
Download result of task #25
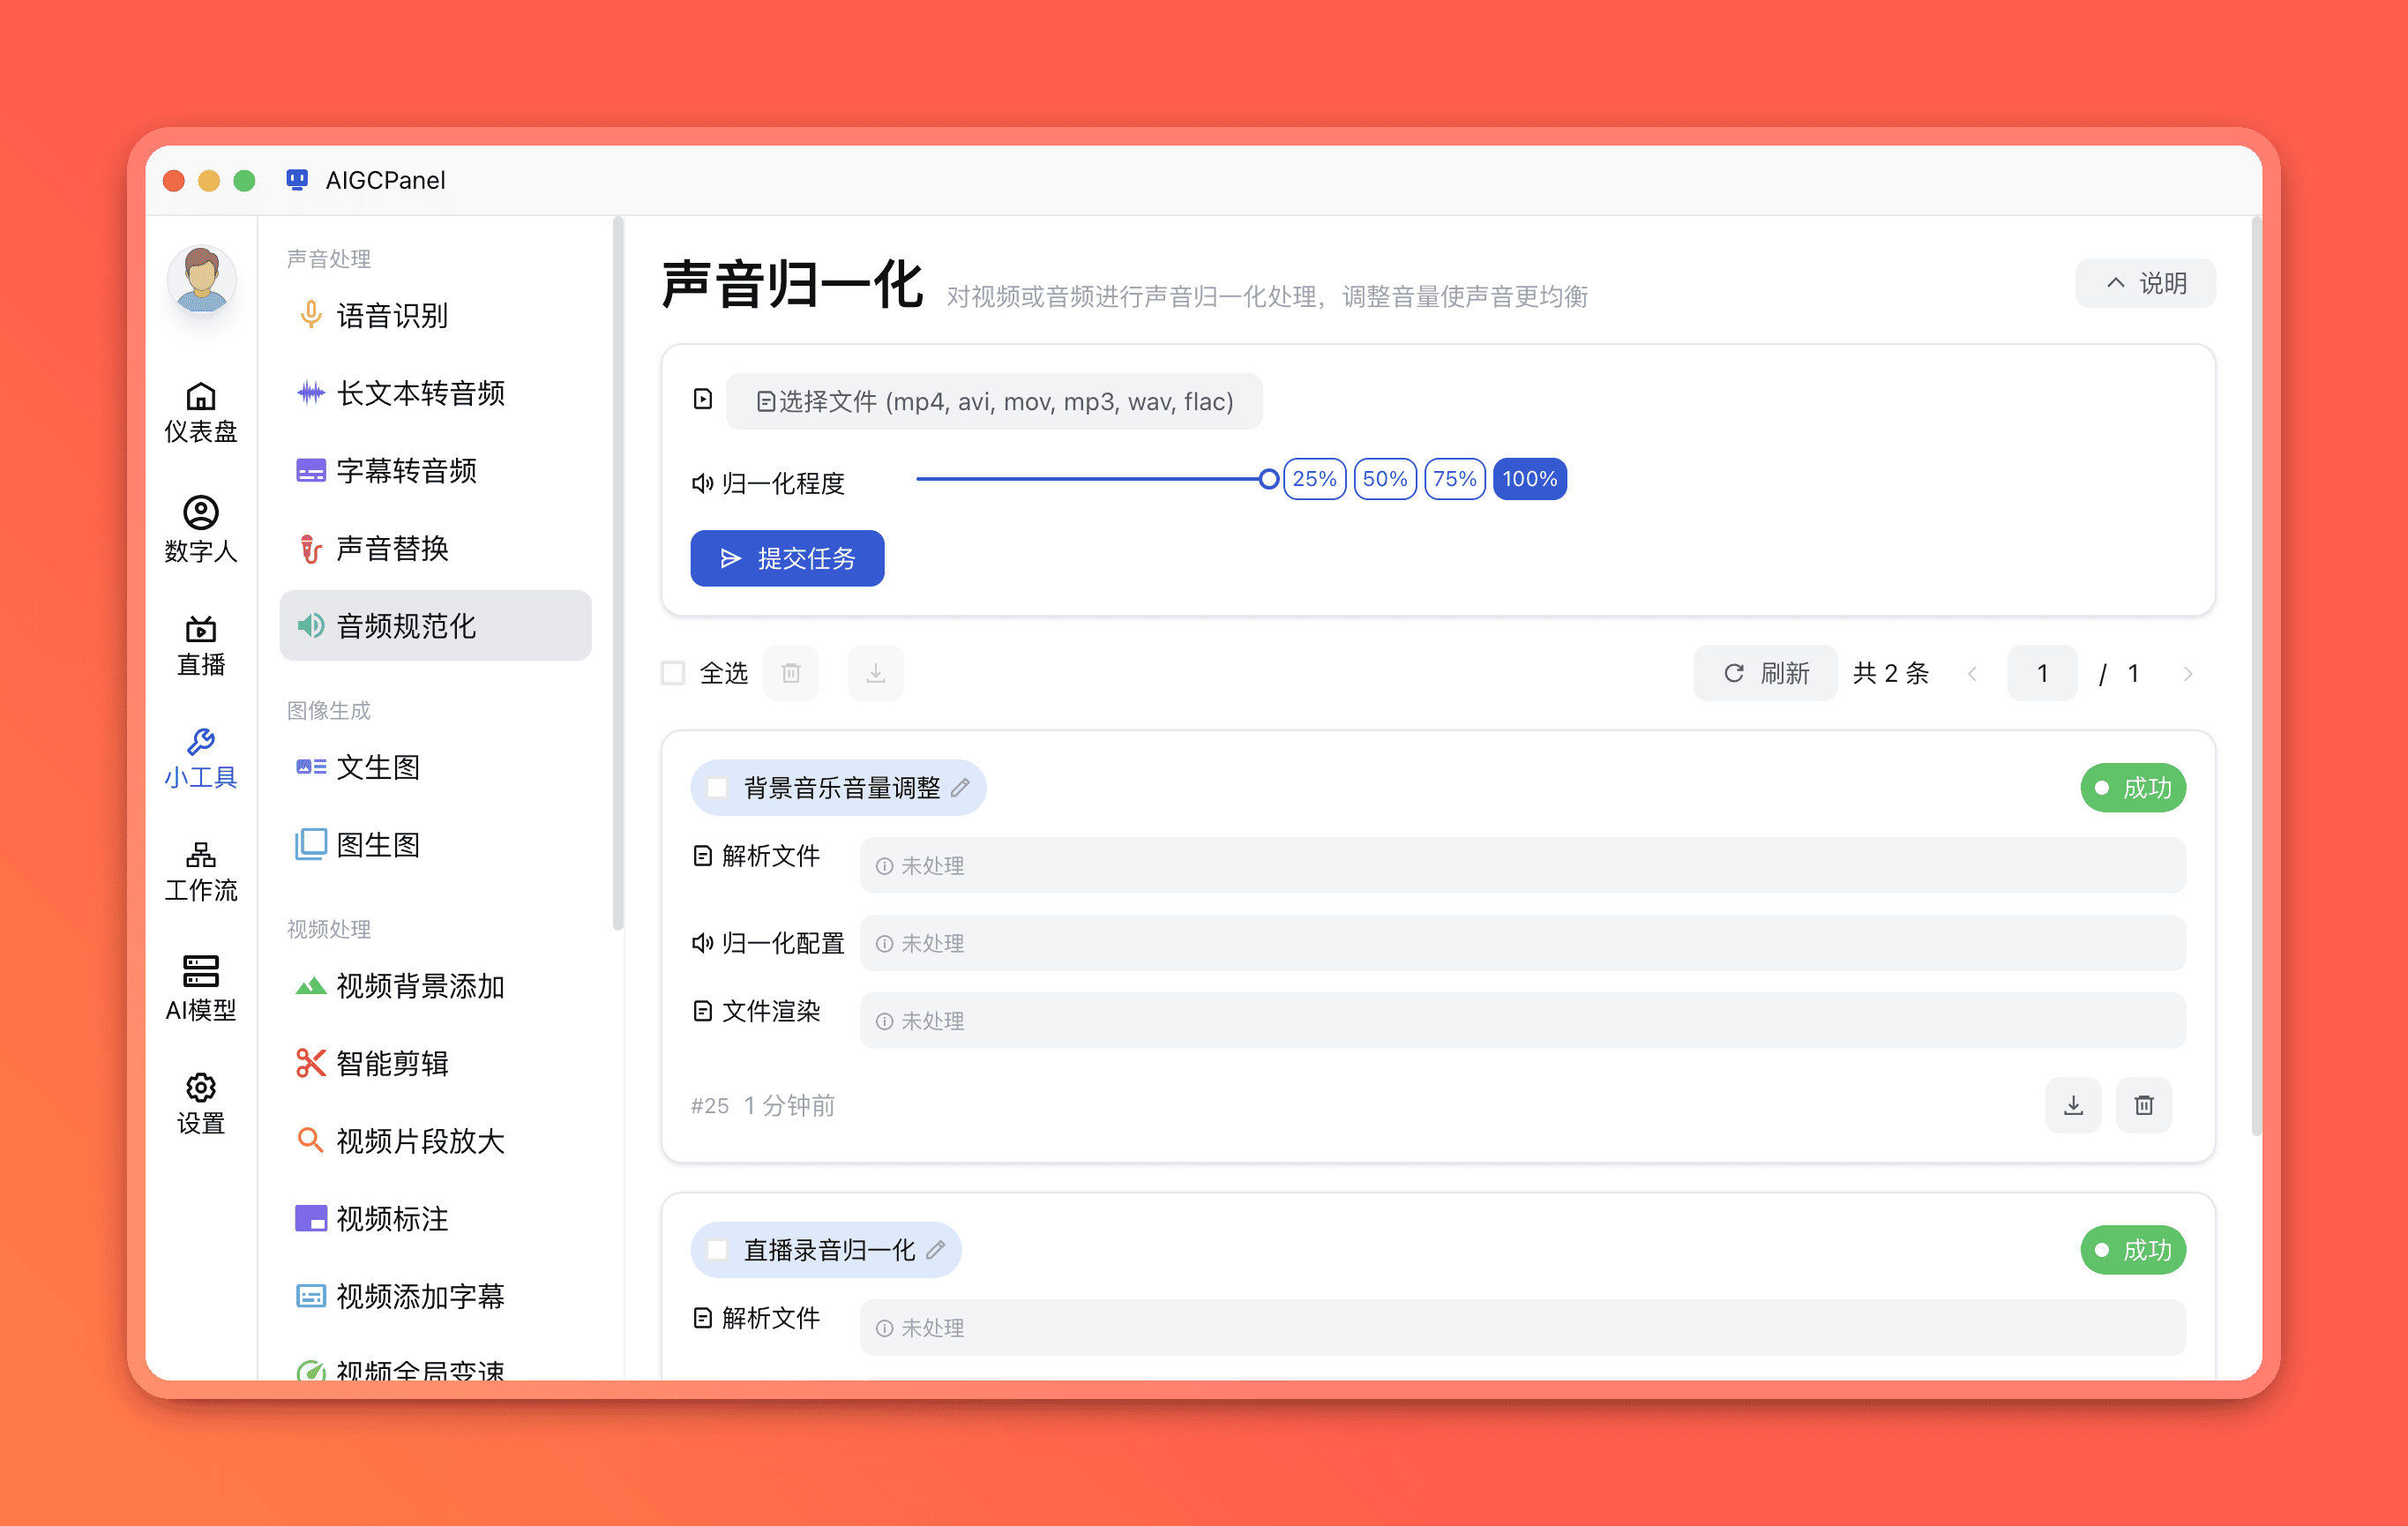click(2073, 1105)
